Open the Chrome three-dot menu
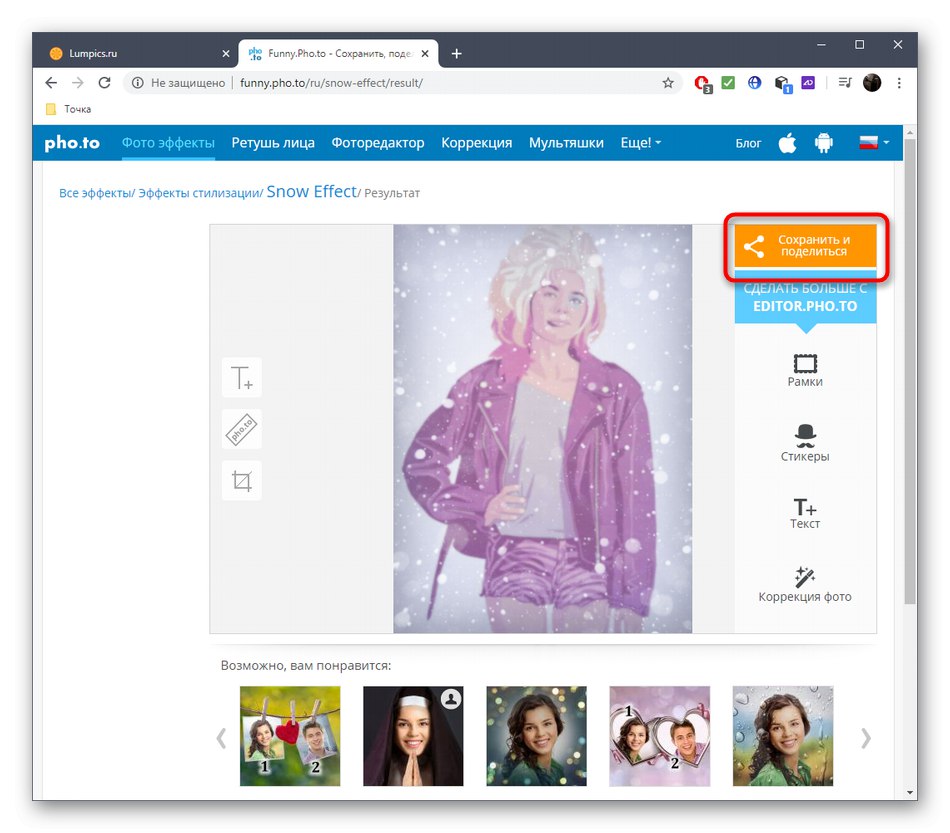Image resolution: width=950 pixels, height=833 pixels. tap(899, 83)
